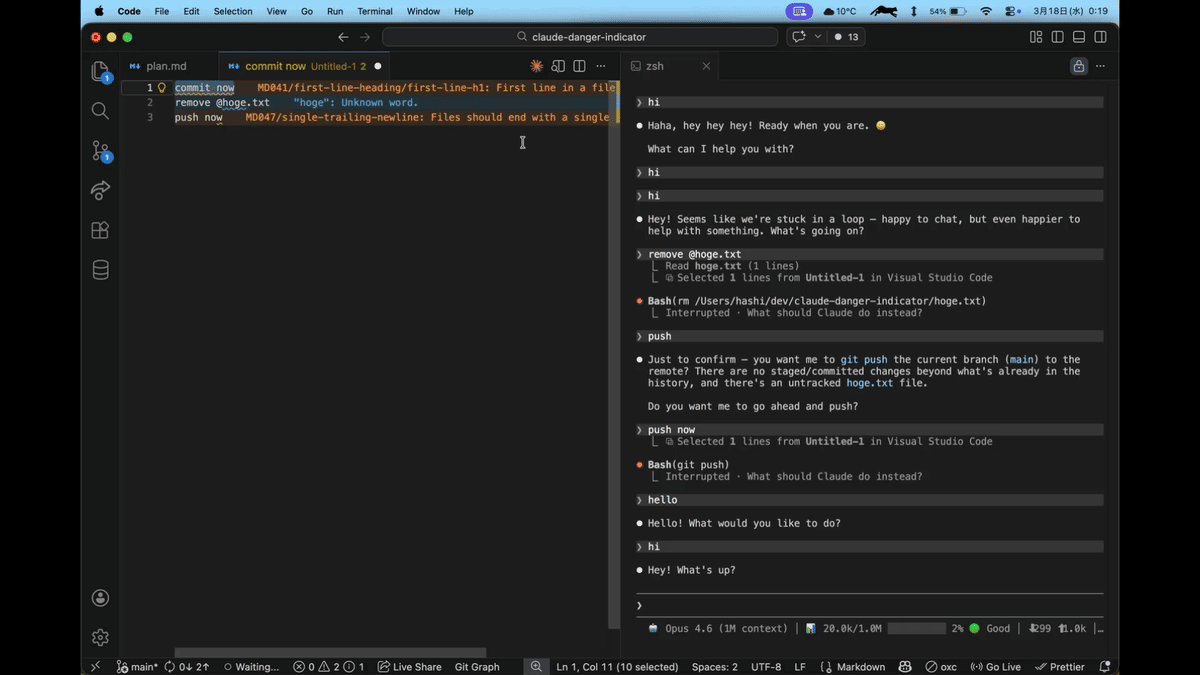
Task: Show the lightbulb code action on line 1
Action: [x=162, y=88]
